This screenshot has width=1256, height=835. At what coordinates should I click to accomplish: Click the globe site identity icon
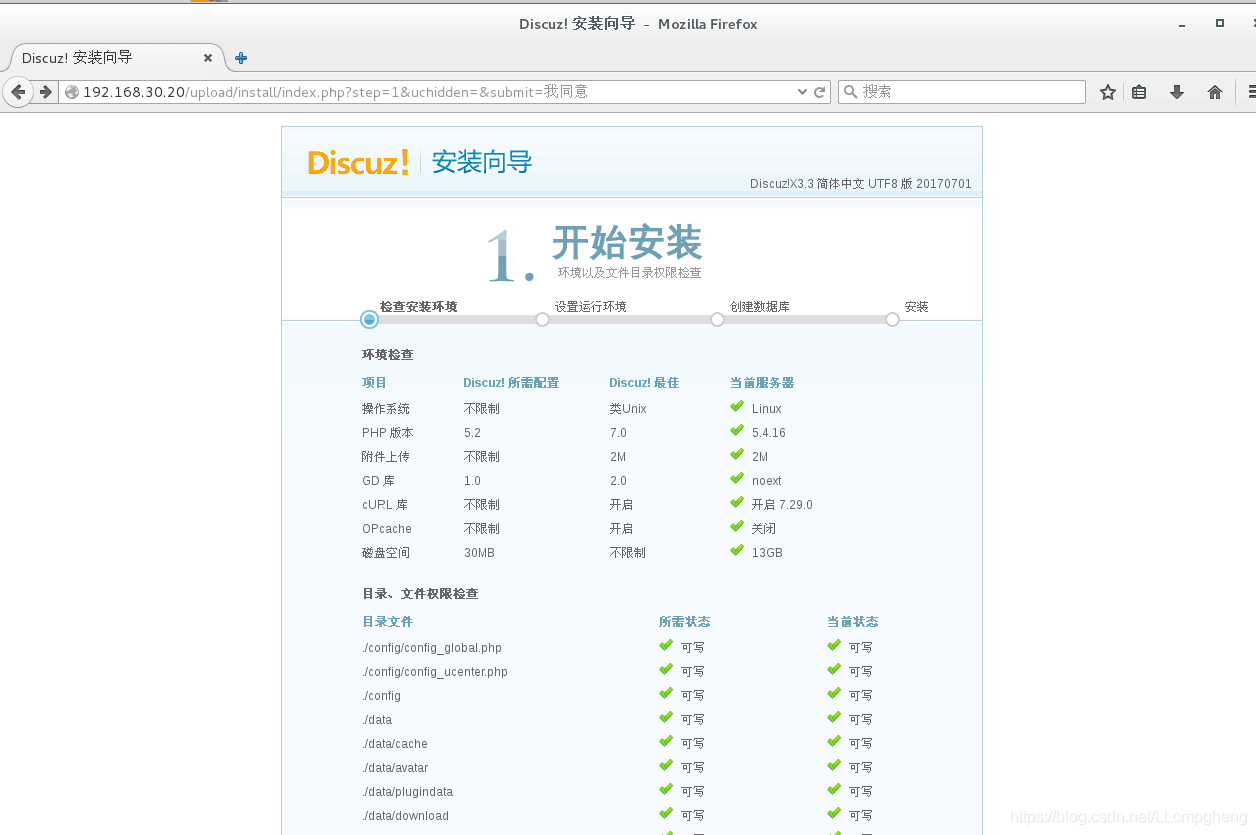point(72,92)
